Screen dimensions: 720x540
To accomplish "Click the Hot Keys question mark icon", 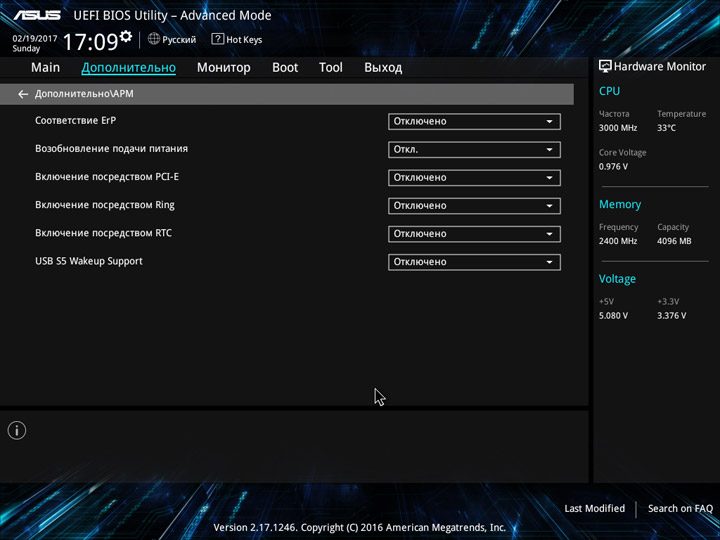I will click(217, 39).
